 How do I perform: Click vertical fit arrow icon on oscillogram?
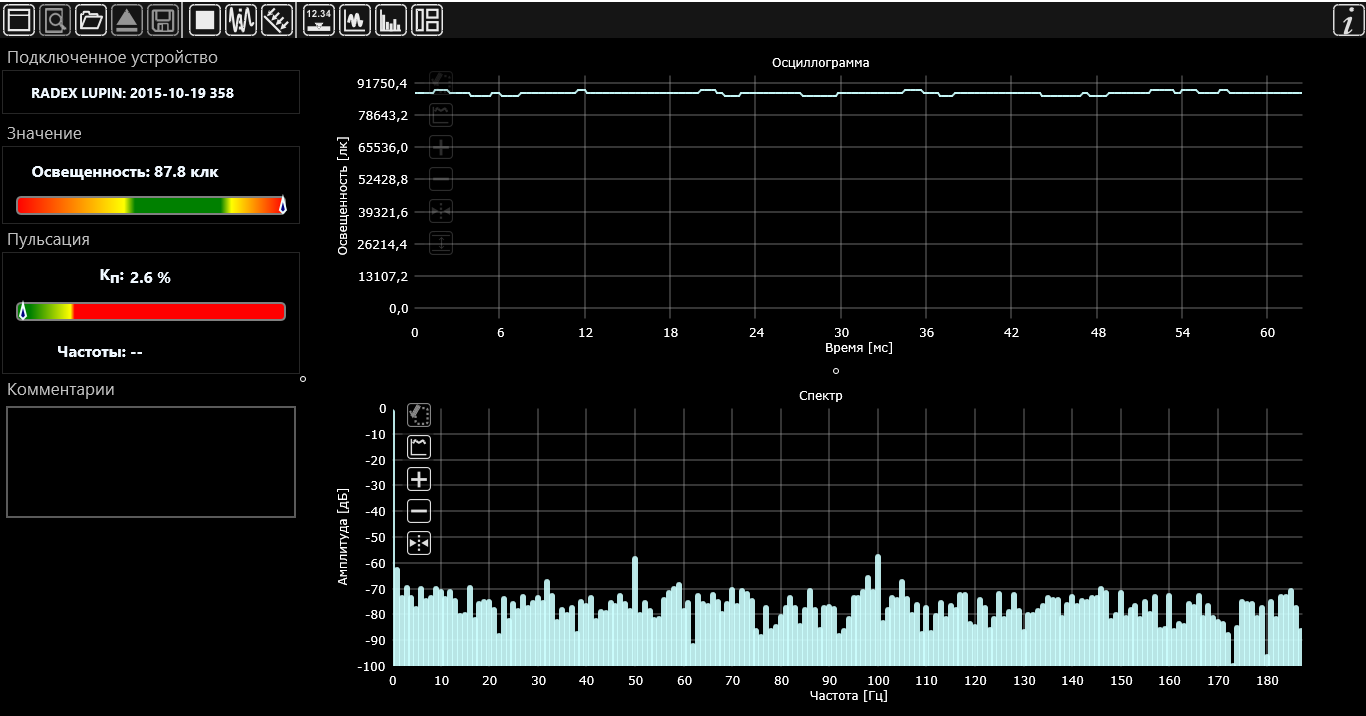(x=441, y=243)
